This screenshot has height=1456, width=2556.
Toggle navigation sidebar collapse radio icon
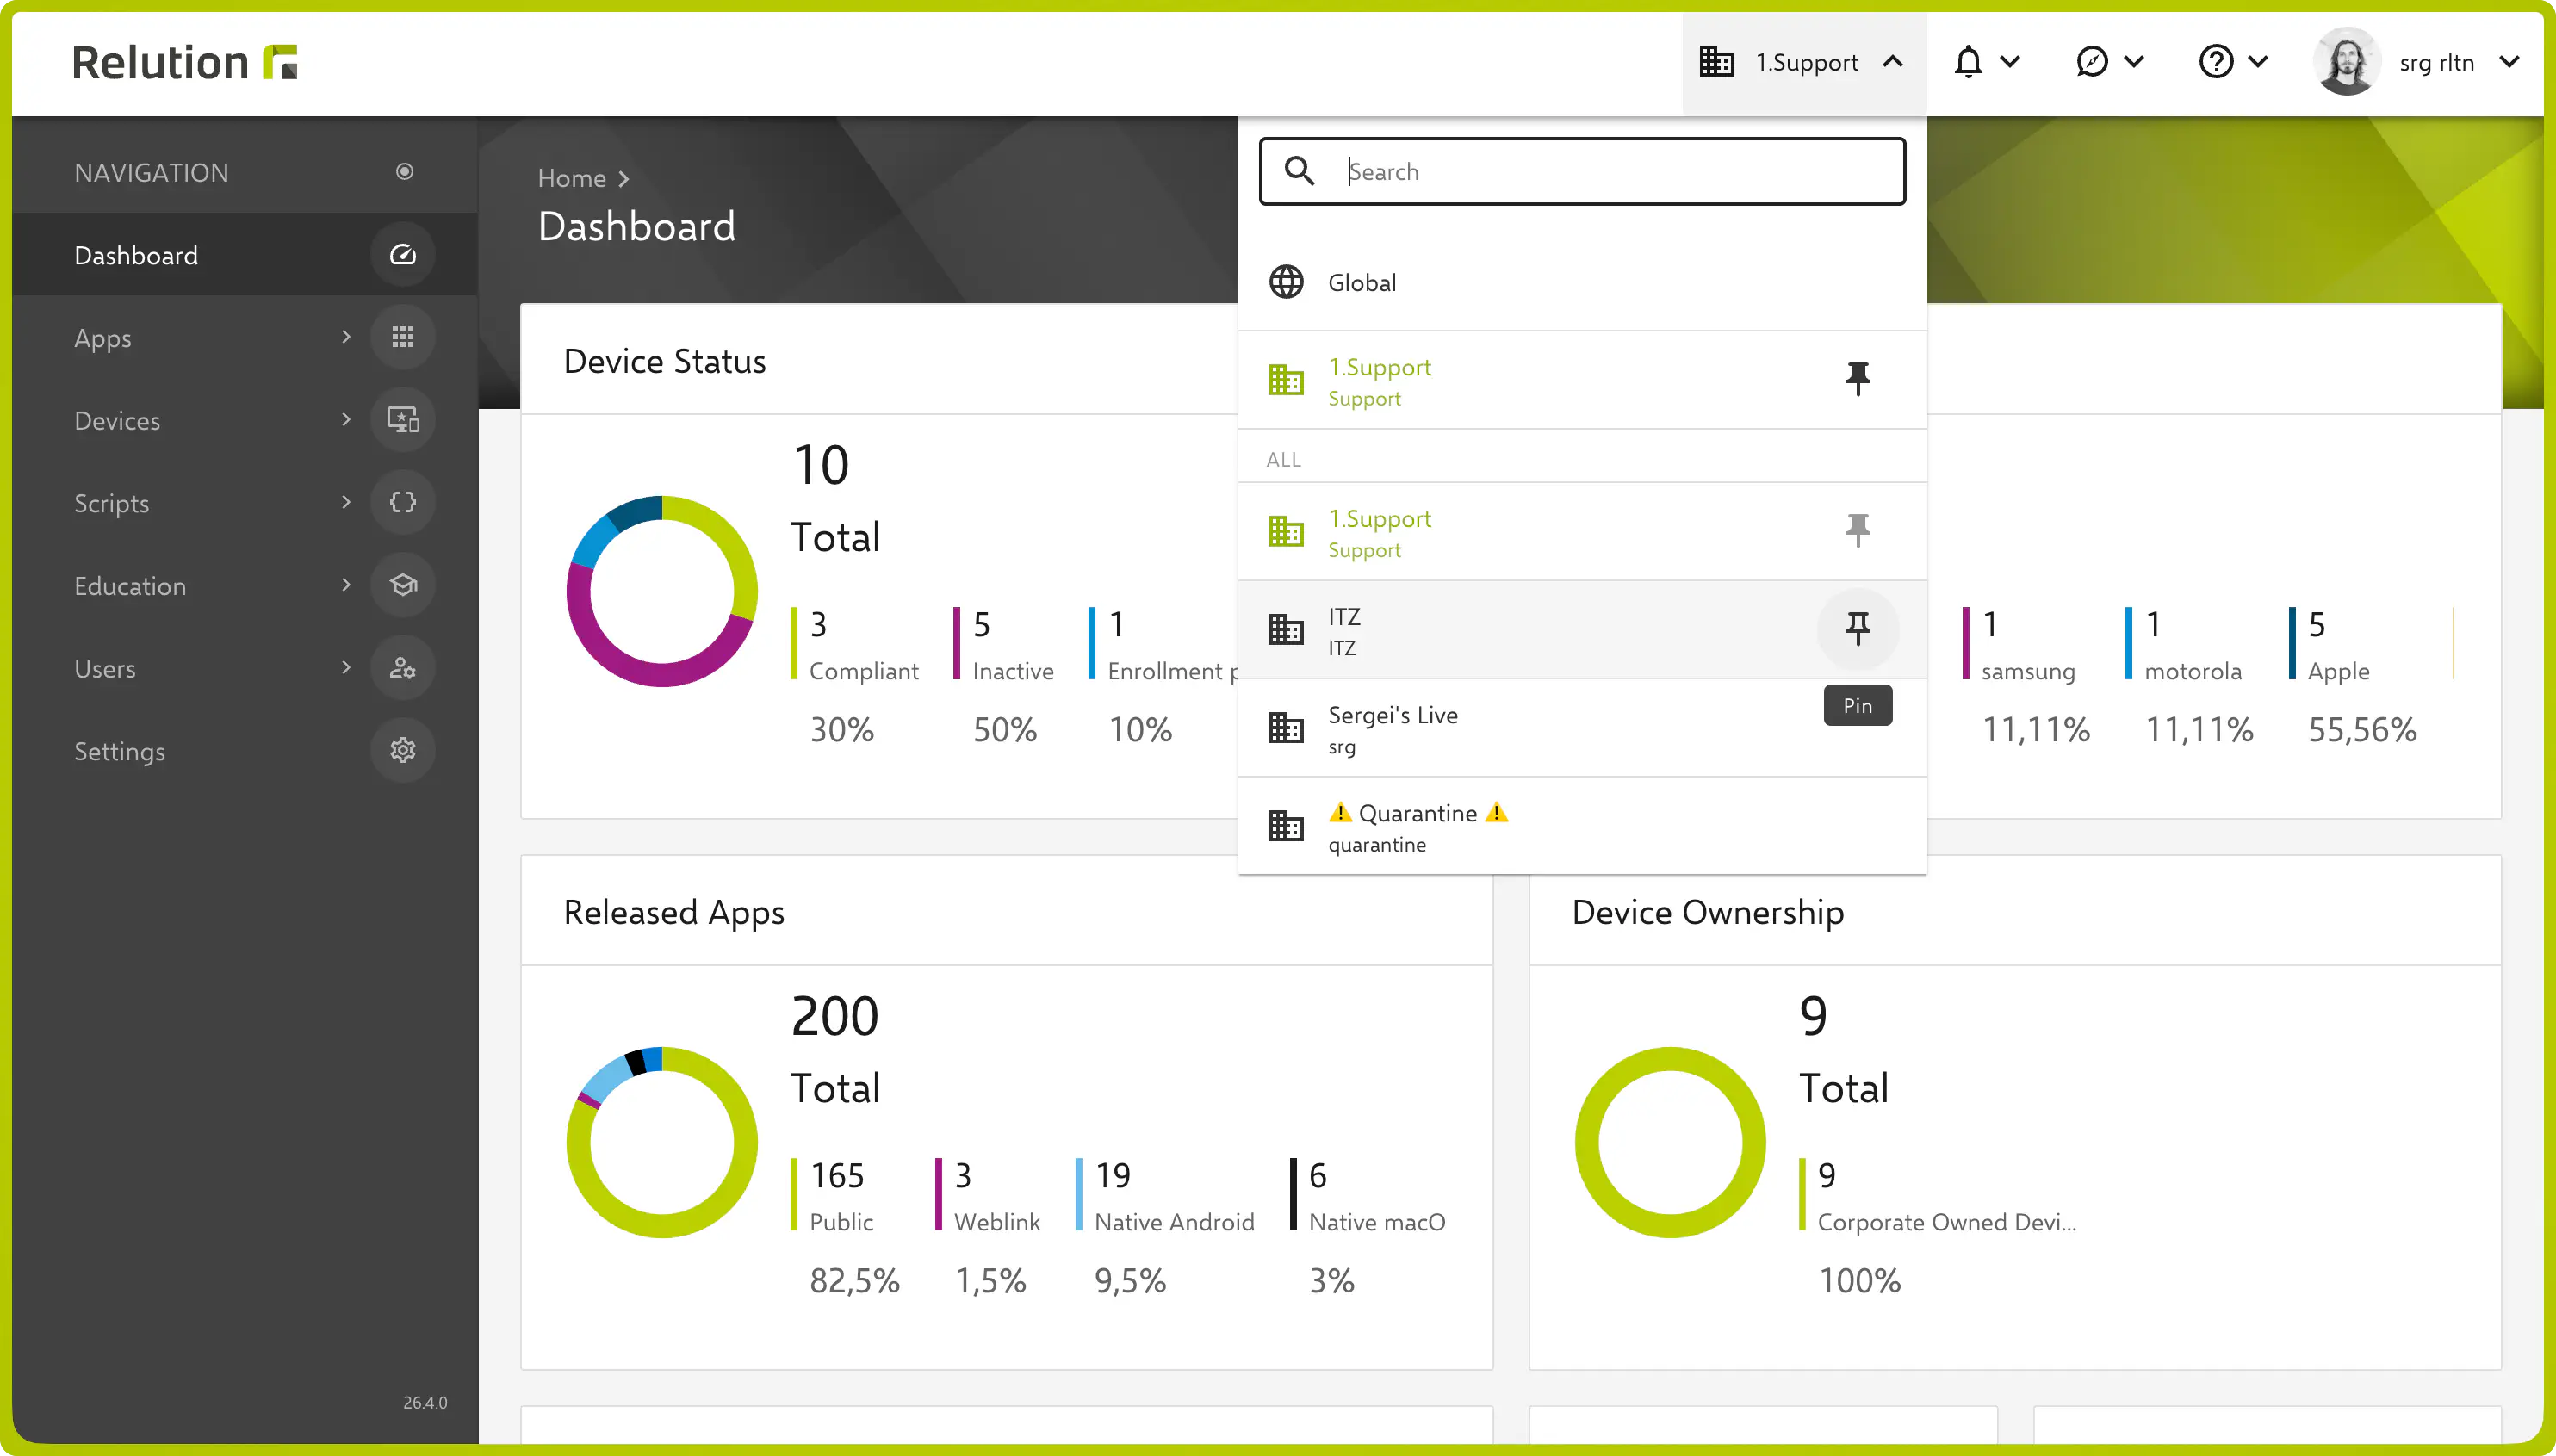(x=404, y=172)
